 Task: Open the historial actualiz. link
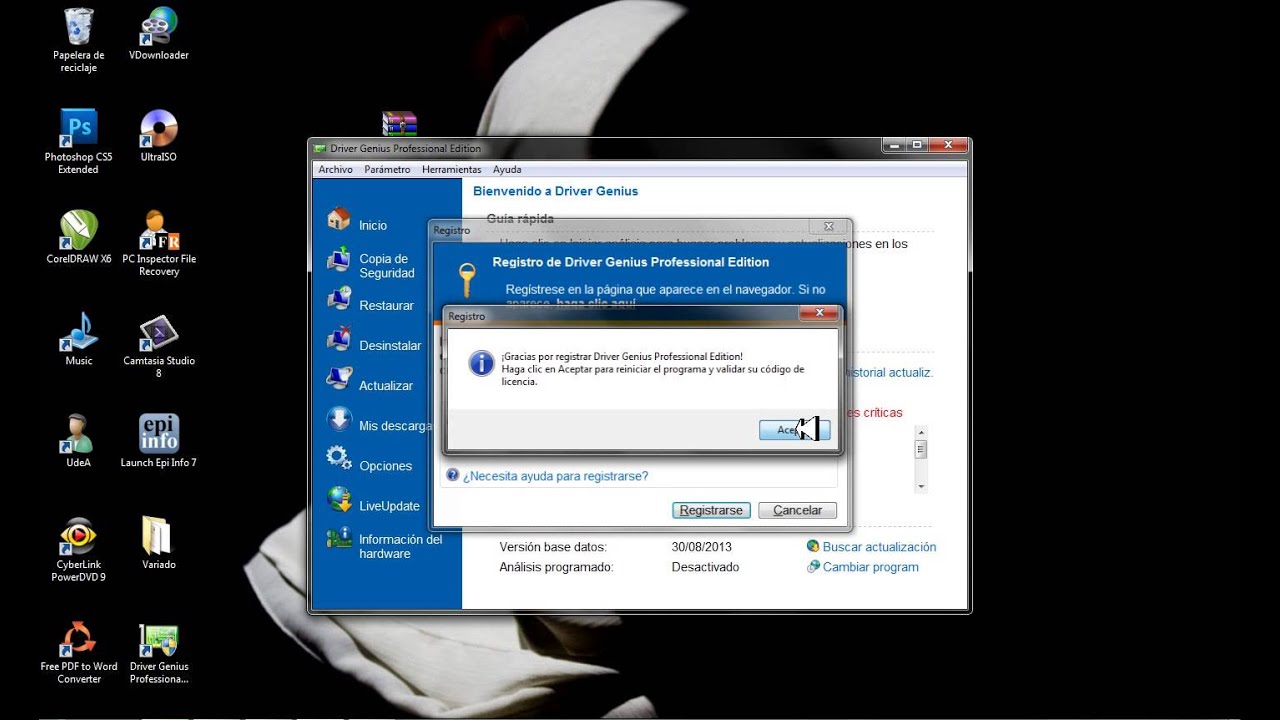tap(889, 372)
